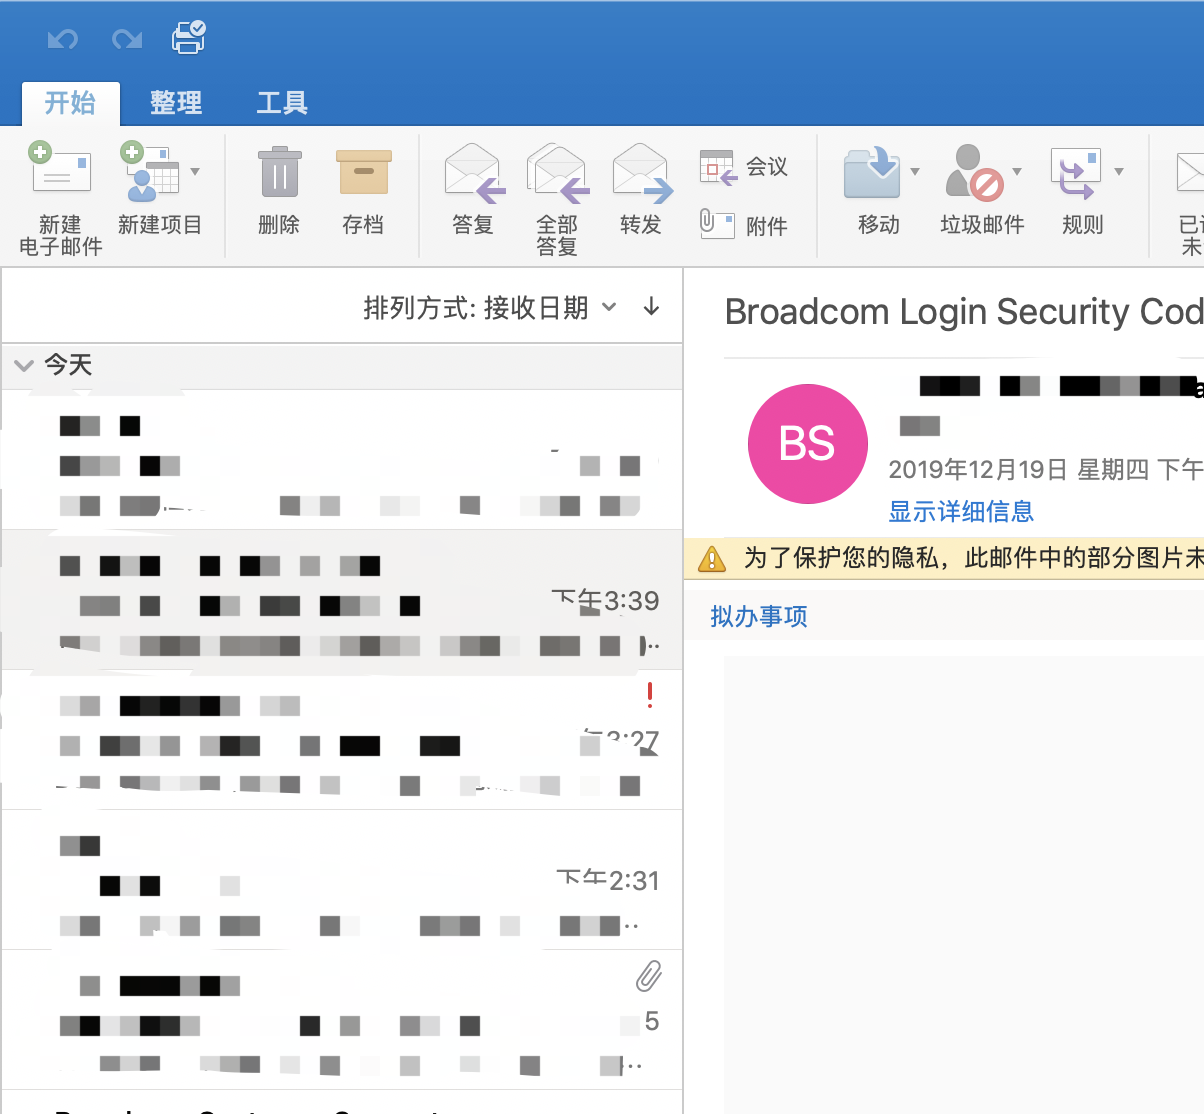1204x1114 pixels.
Task: Open the 排列方式: 接收日期 sort menu
Action: coord(490,308)
